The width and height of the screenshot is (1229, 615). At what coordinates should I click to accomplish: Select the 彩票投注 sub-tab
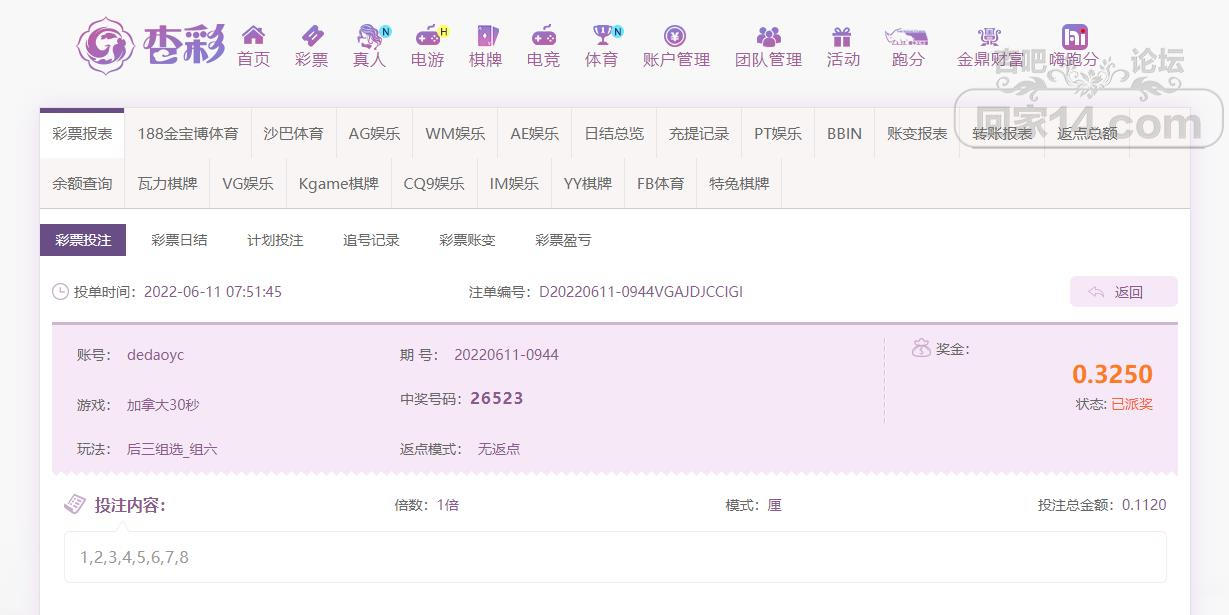click(x=83, y=240)
